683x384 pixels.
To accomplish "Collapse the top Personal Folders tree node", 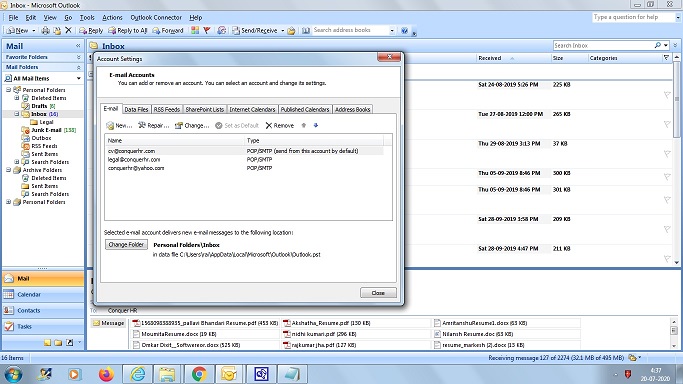I will [x=8, y=90].
